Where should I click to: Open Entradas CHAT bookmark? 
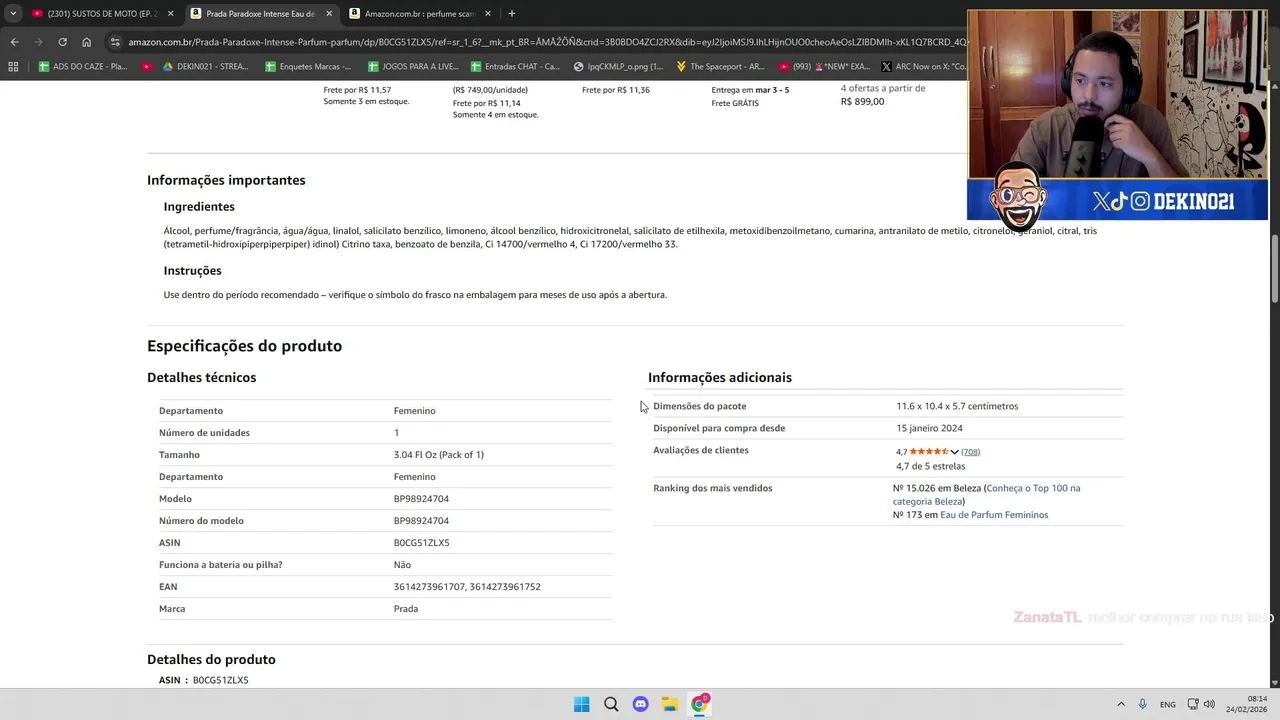pos(515,66)
